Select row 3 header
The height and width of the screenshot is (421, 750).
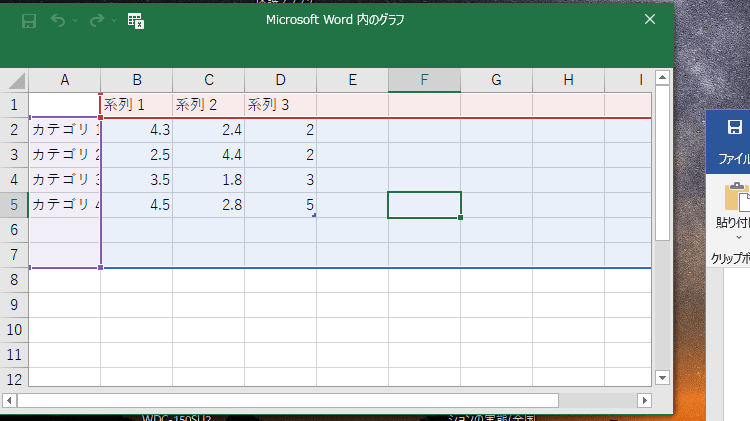[14, 155]
